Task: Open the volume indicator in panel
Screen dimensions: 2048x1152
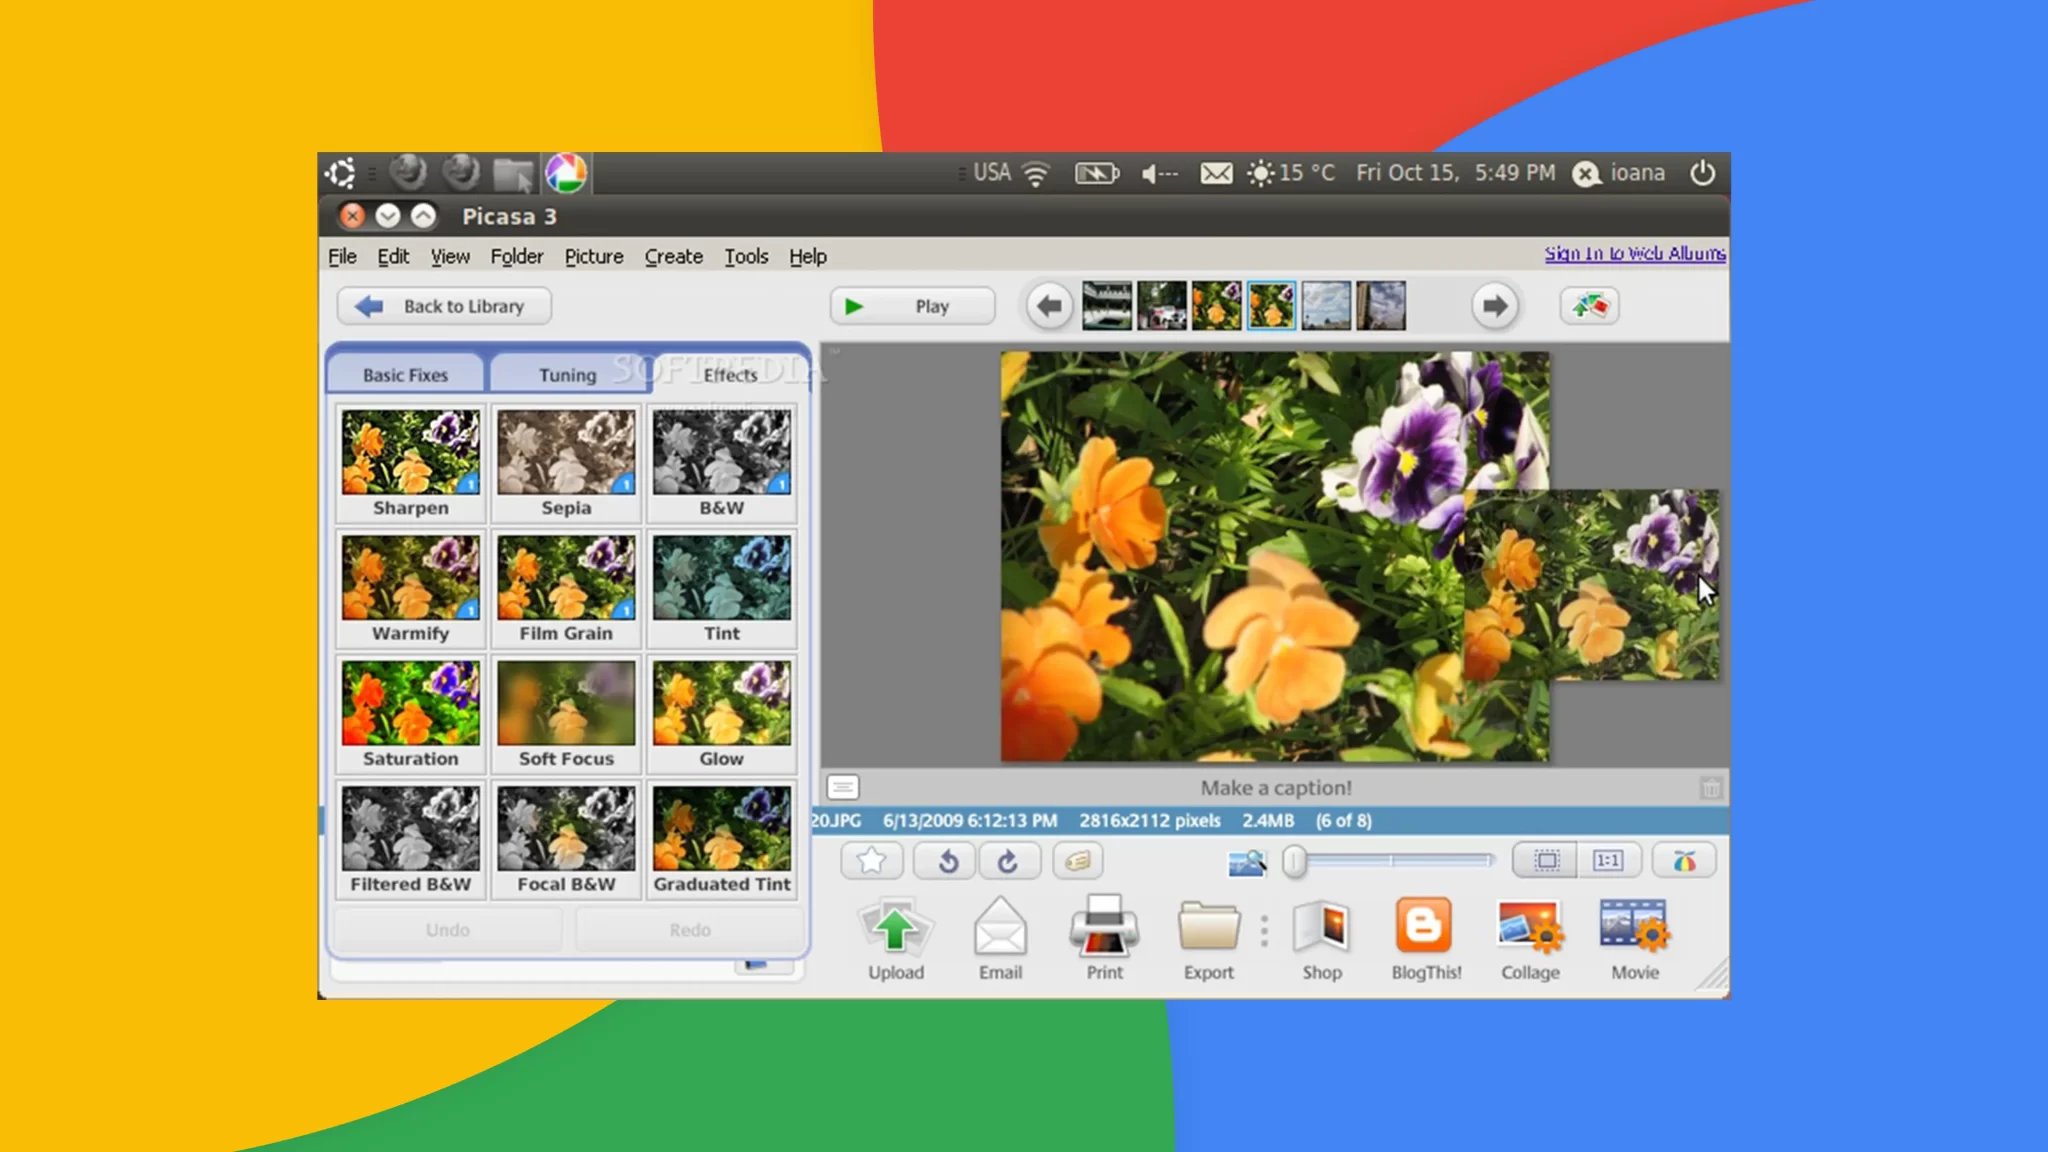Action: pyautogui.click(x=1159, y=173)
